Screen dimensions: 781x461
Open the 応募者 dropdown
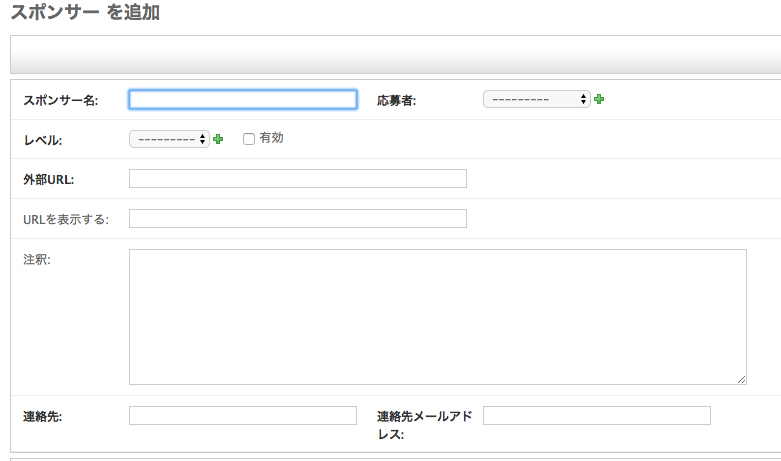(x=536, y=99)
